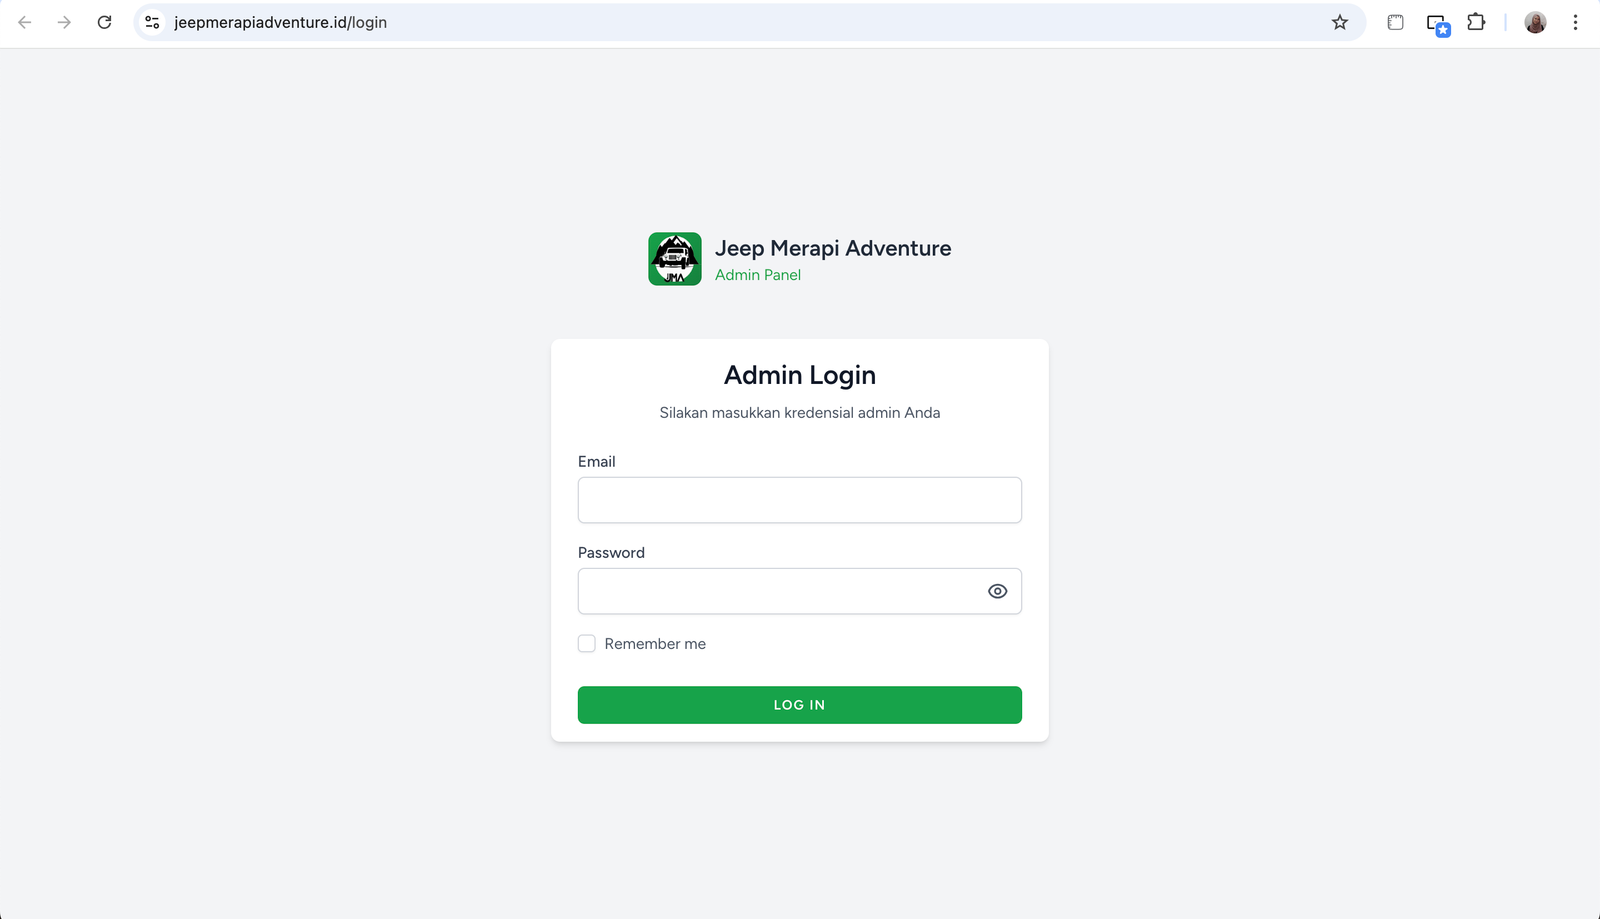
Task: Open the Extensions puzzle icon
Action: (1476, 22)
